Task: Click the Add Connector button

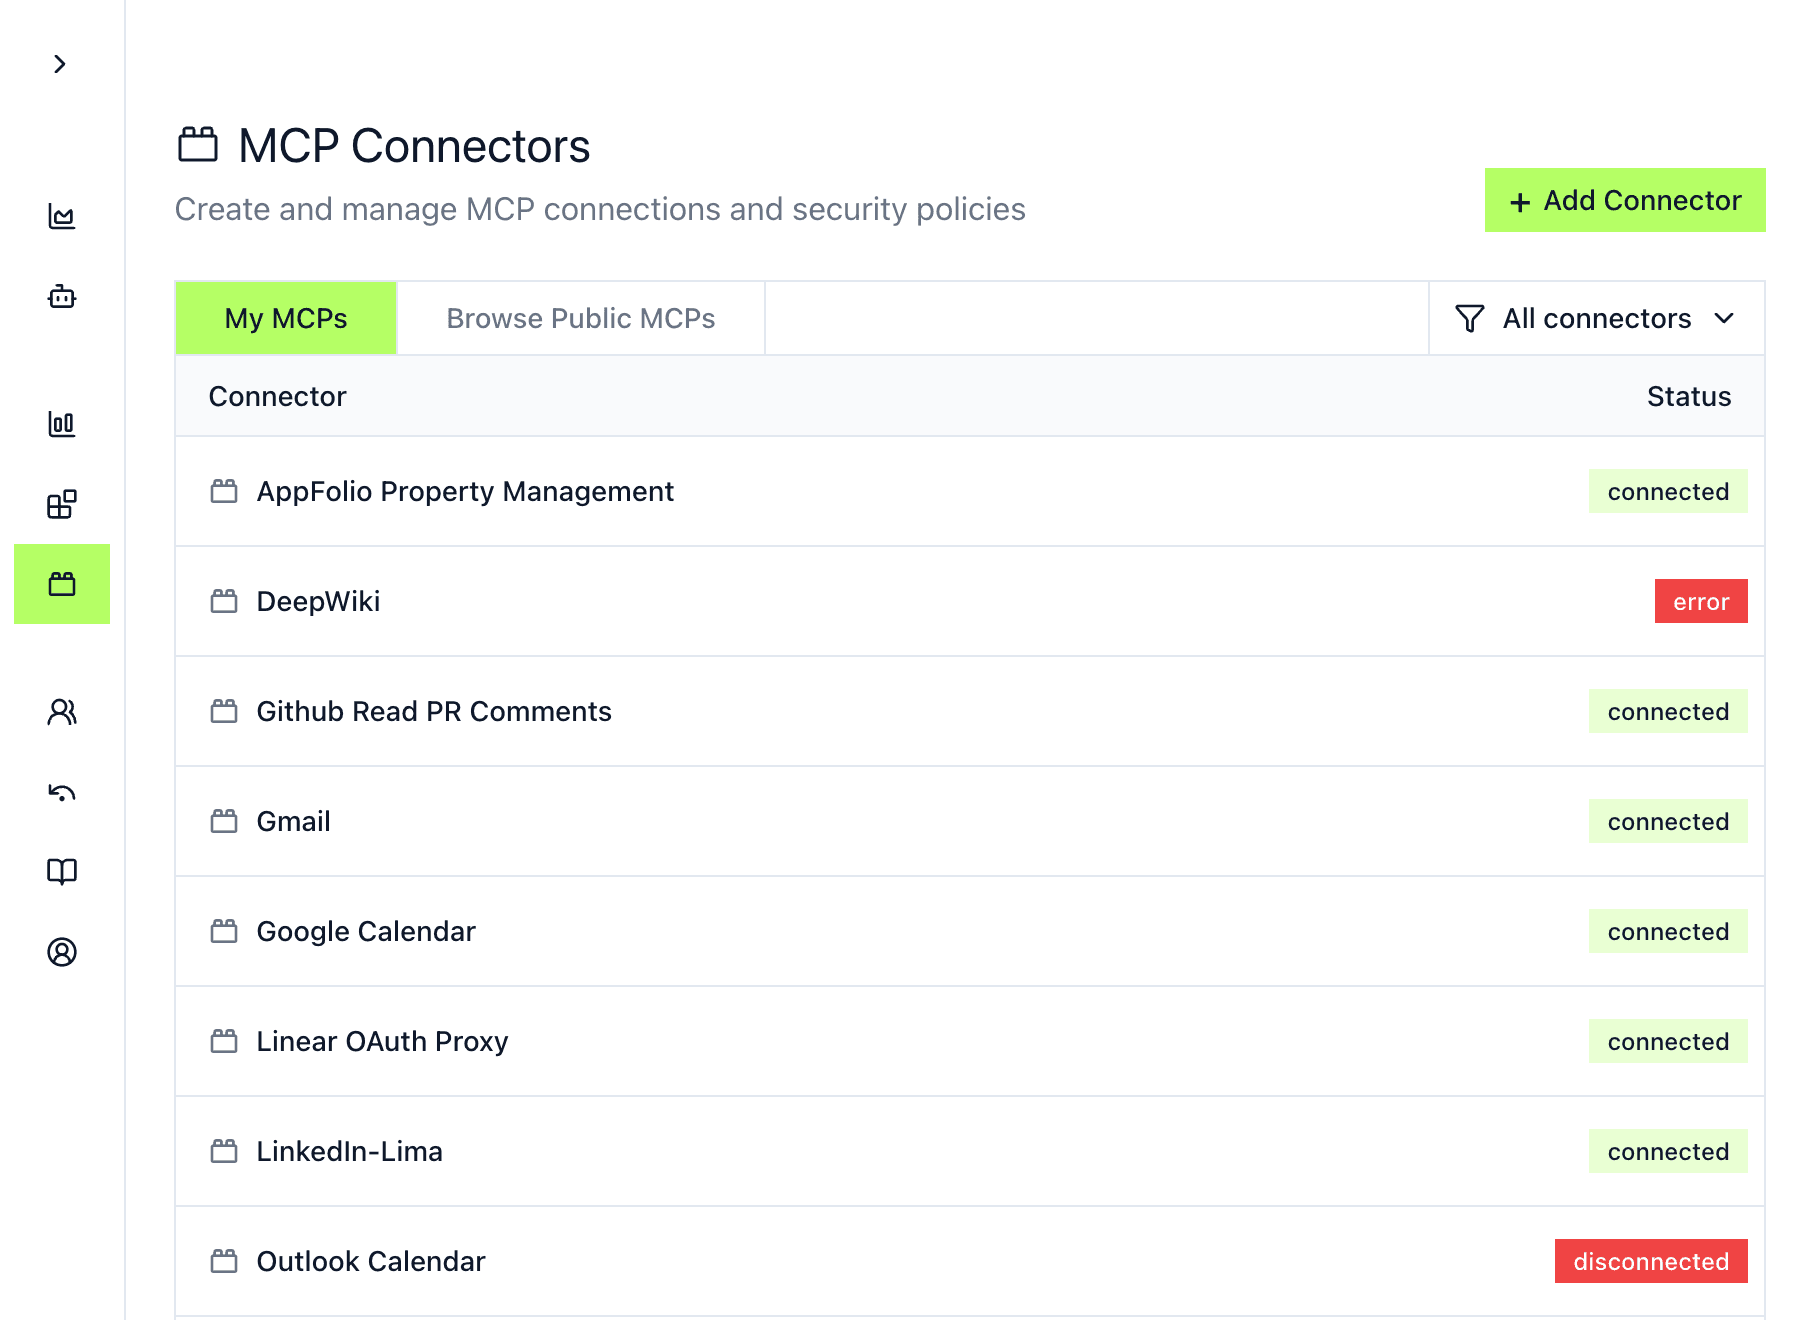Action: 1624,200
